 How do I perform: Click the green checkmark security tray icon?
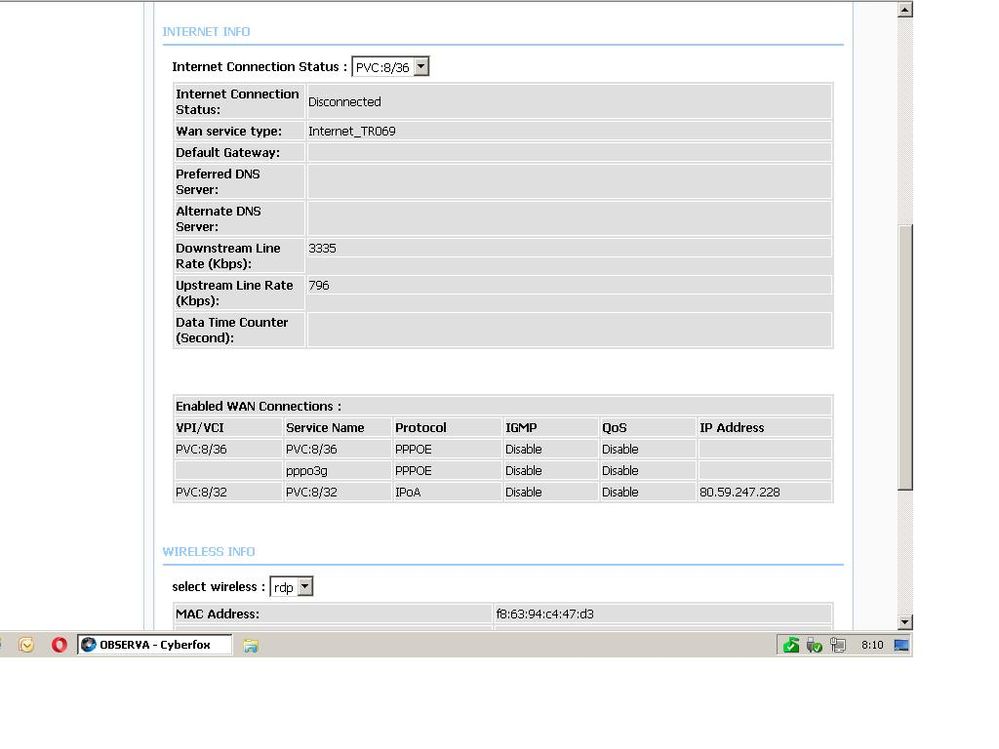791,645
